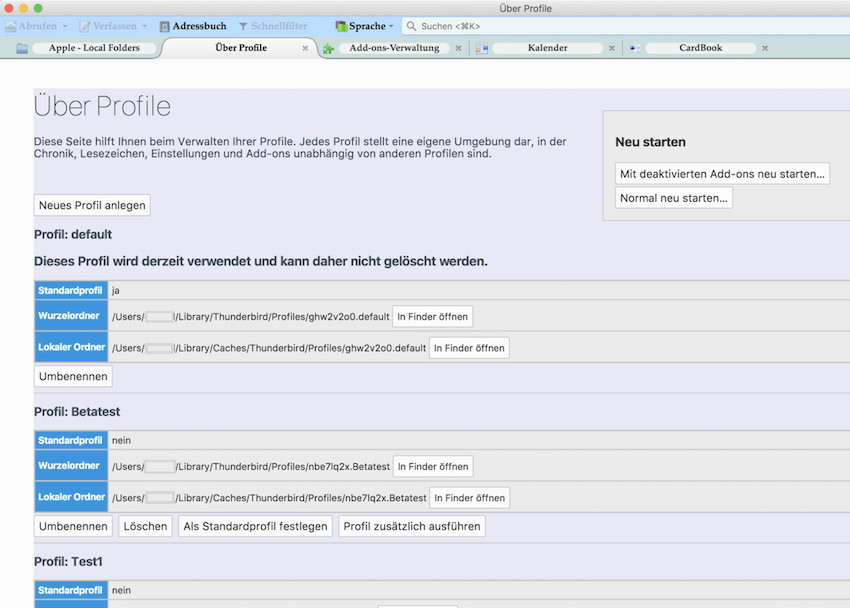
Task: Close the Über Profile tab
Action: tap(305, 48)
